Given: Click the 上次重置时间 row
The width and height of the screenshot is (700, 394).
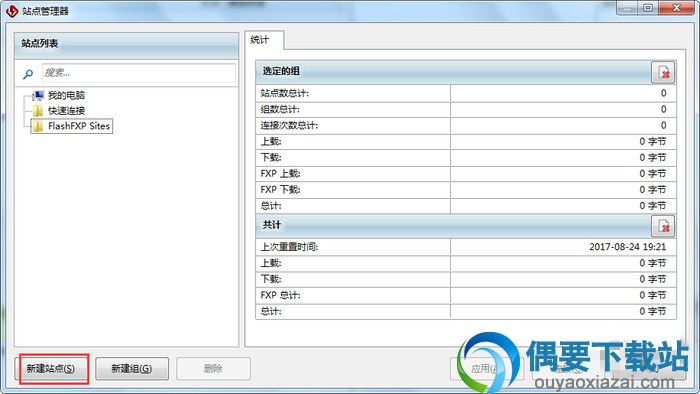Looking at the screenshot, I should coord(466,247).
